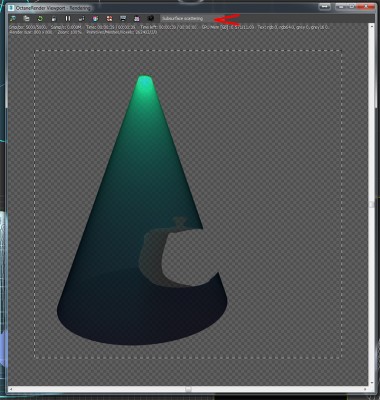Click the pink film strip icon

pyautogui.click(x=137, y=19)
